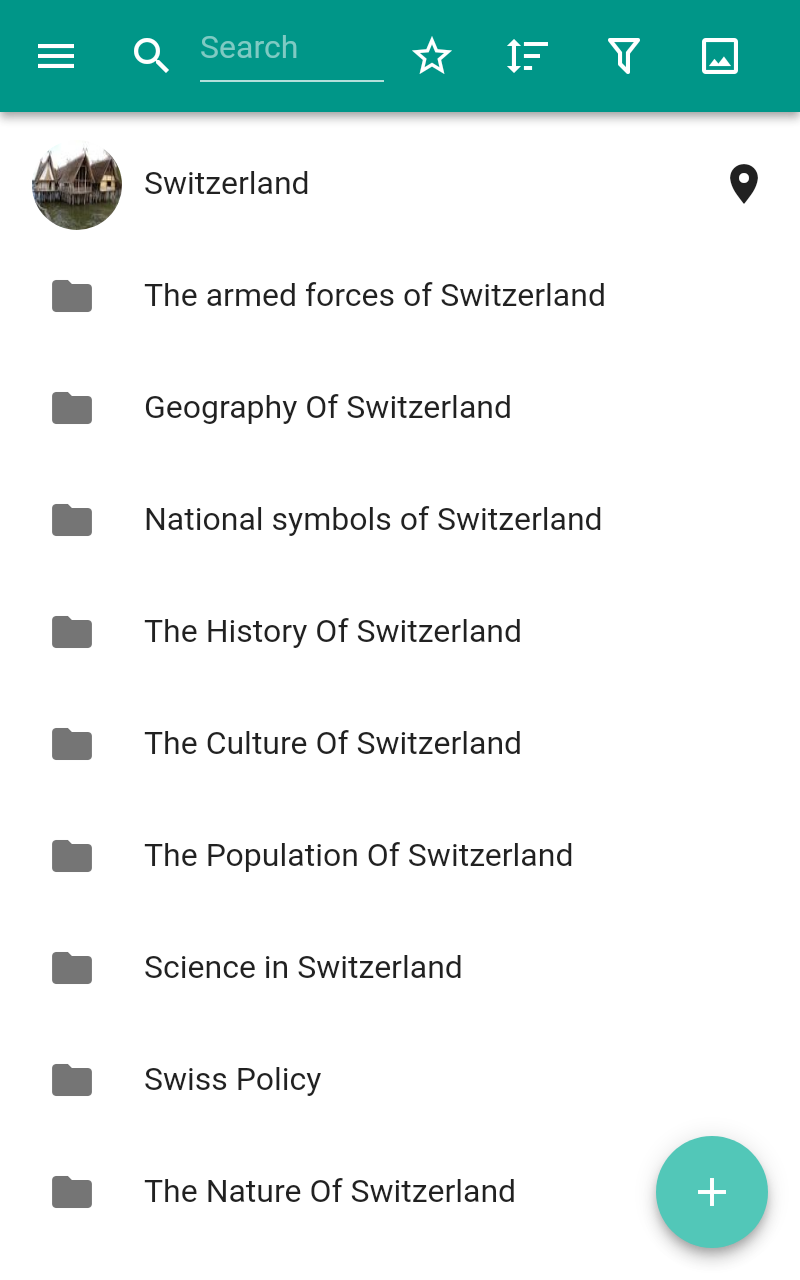Open the sort order options
This screenshot has width=800, height=1280.
pyautogui.click(x=527, y=56)
